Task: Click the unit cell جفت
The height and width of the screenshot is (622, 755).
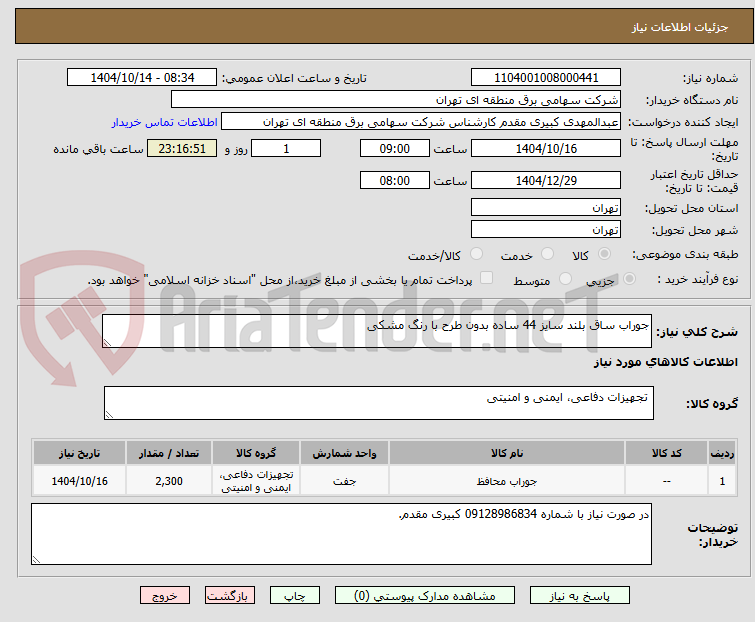Action: click(x=344, y=480)
